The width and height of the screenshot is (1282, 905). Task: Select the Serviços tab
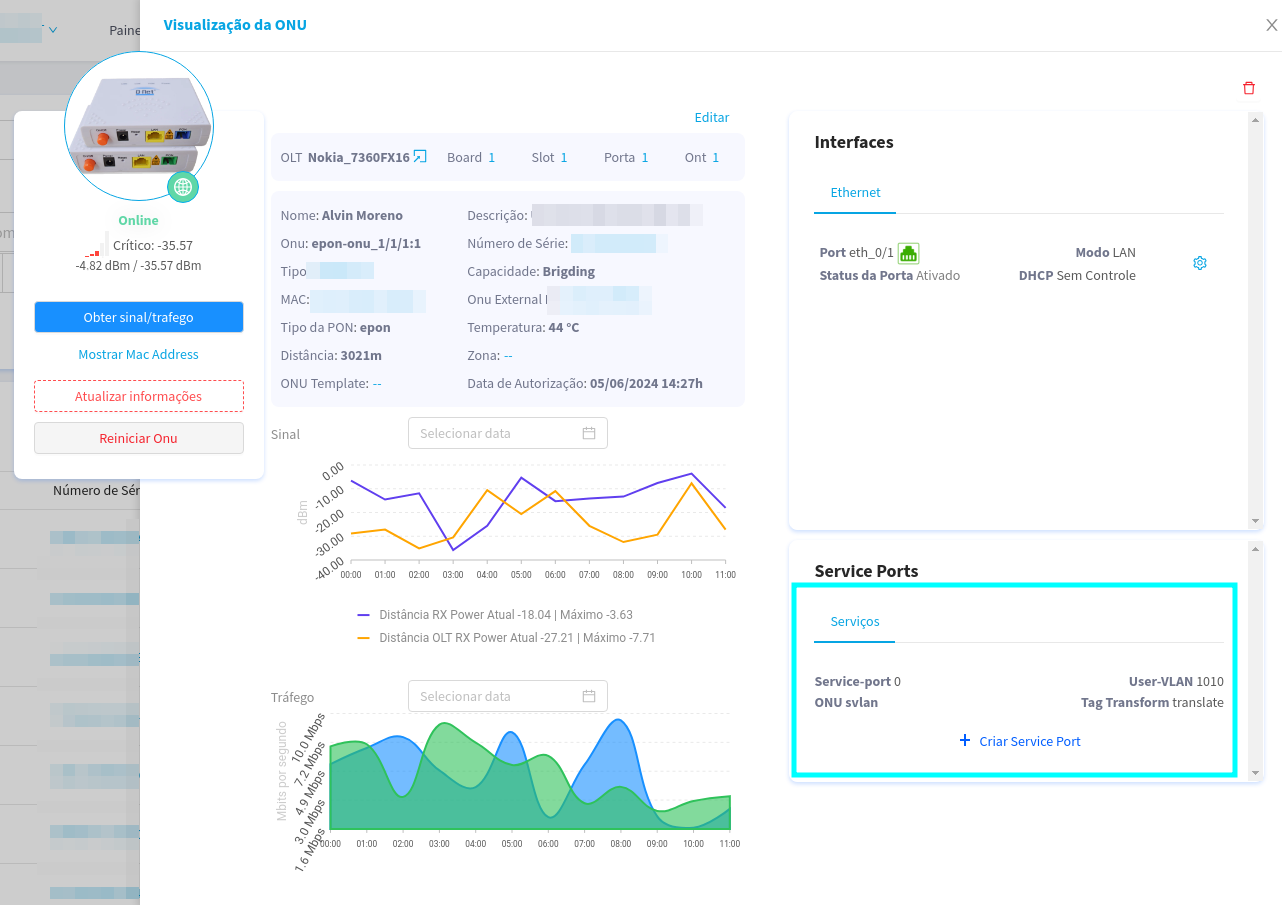(855, 621)
